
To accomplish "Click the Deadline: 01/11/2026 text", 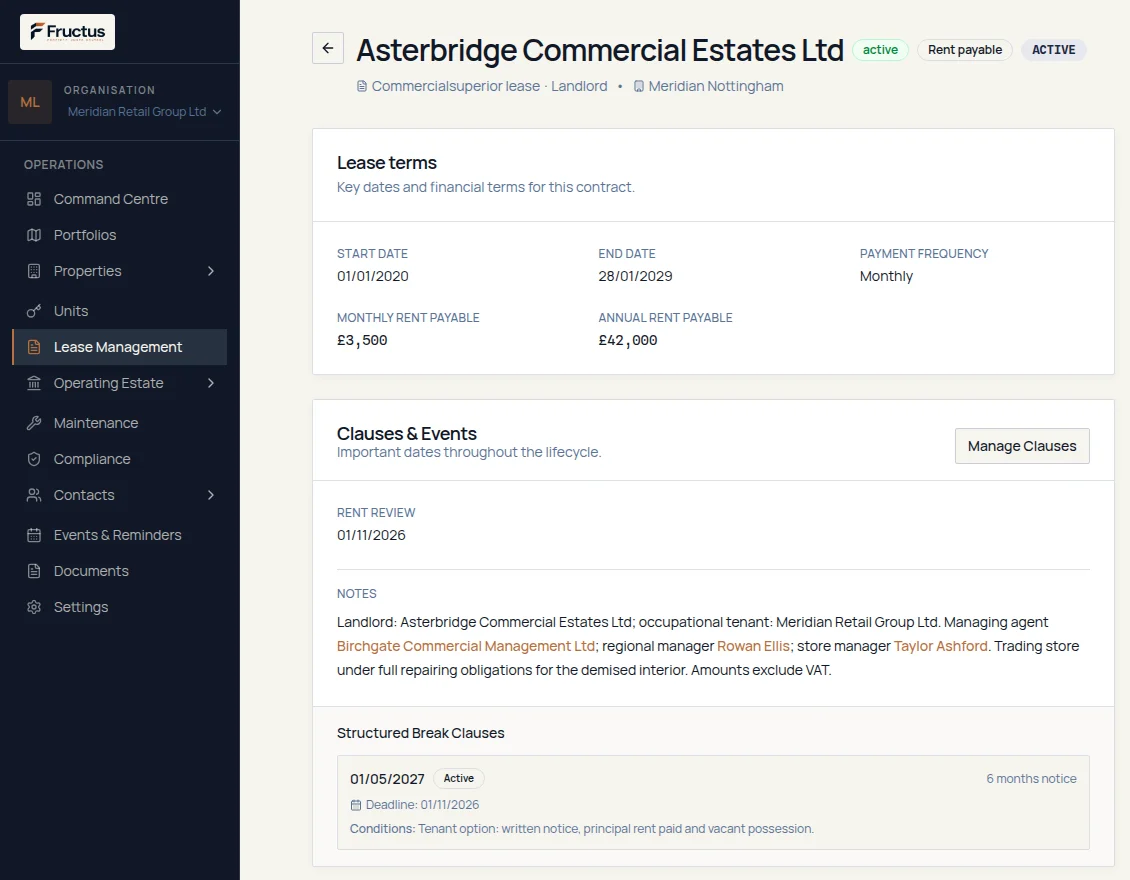I will (x=422, y=804).
